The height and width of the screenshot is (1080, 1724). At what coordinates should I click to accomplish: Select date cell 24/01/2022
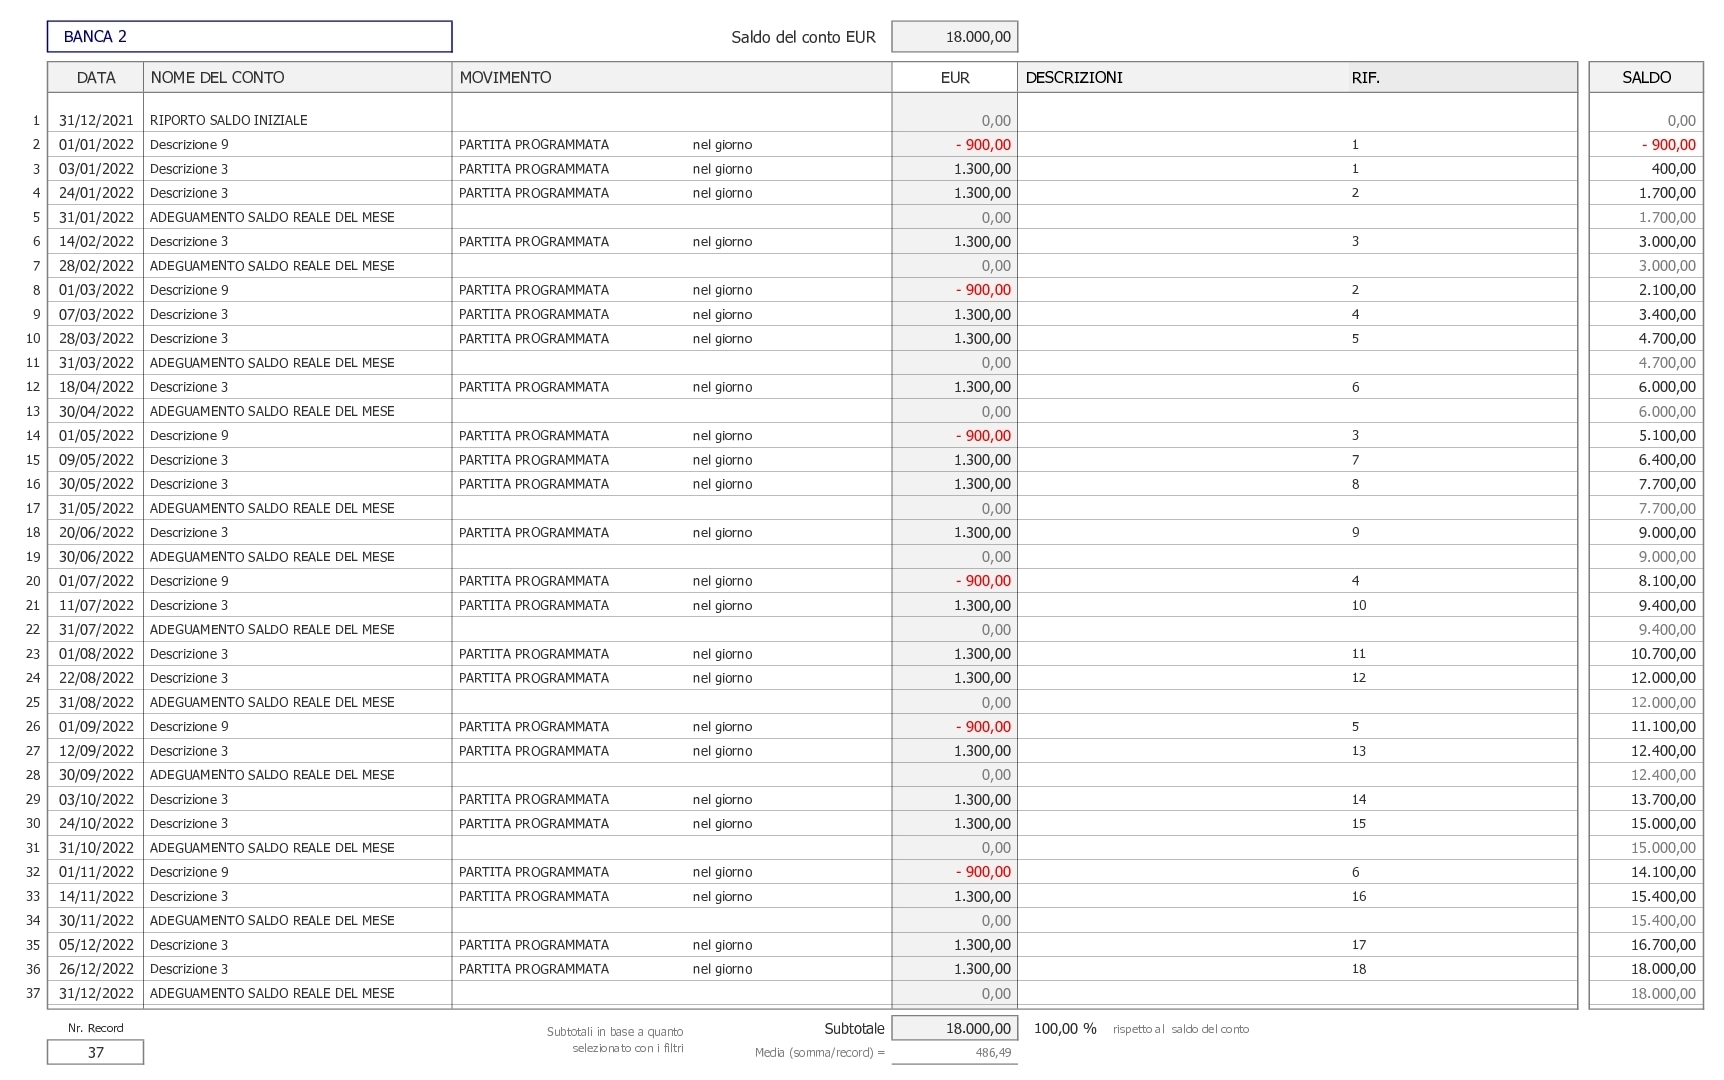pos(96,193)
